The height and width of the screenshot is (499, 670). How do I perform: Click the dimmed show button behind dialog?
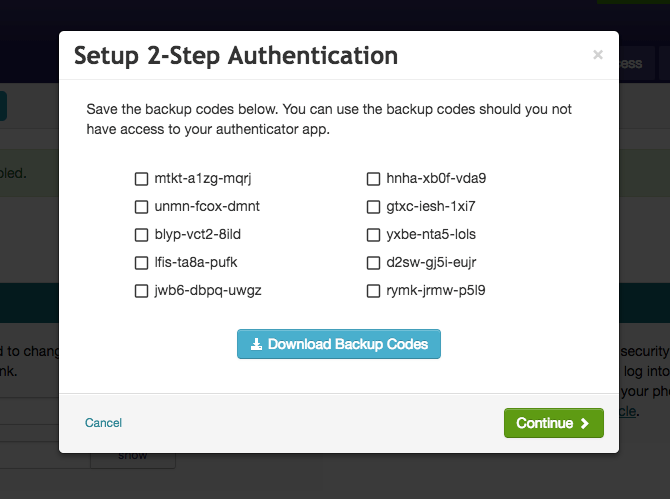tap(133, 458)
